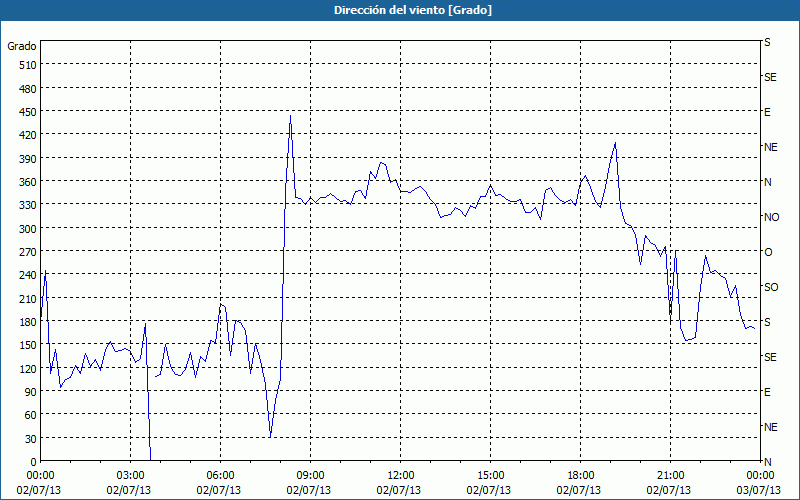Pick the 180 degree axis value
This screenshot has height=500, width=800.
click(28, 322)
